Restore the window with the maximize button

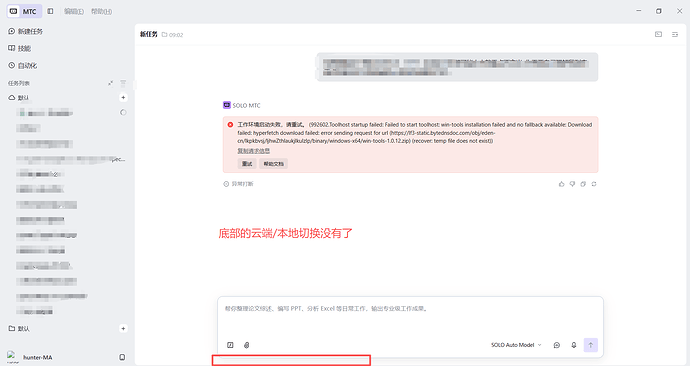pos(658,11)
